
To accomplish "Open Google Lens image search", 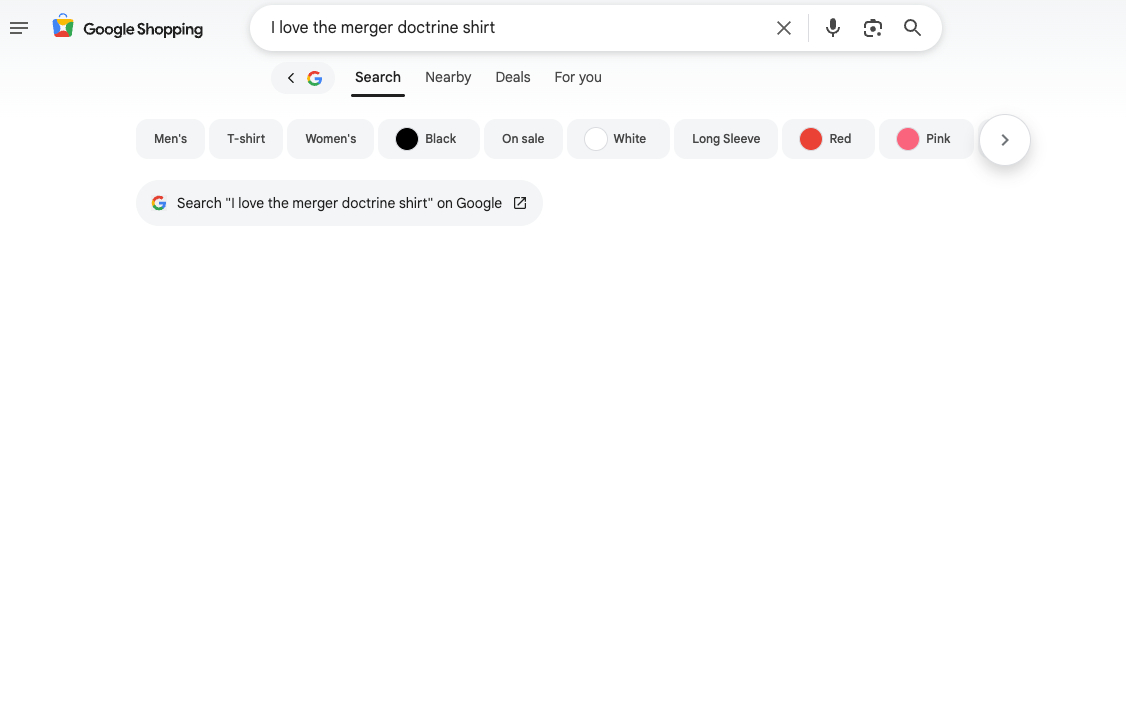I will 873,28.
